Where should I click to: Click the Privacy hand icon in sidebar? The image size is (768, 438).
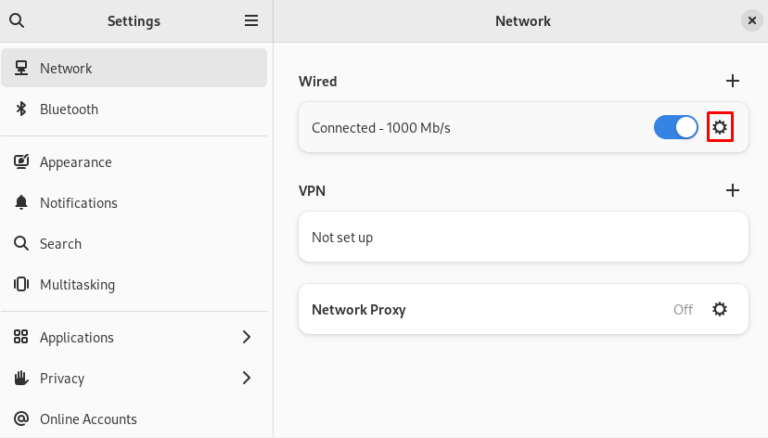21,378
